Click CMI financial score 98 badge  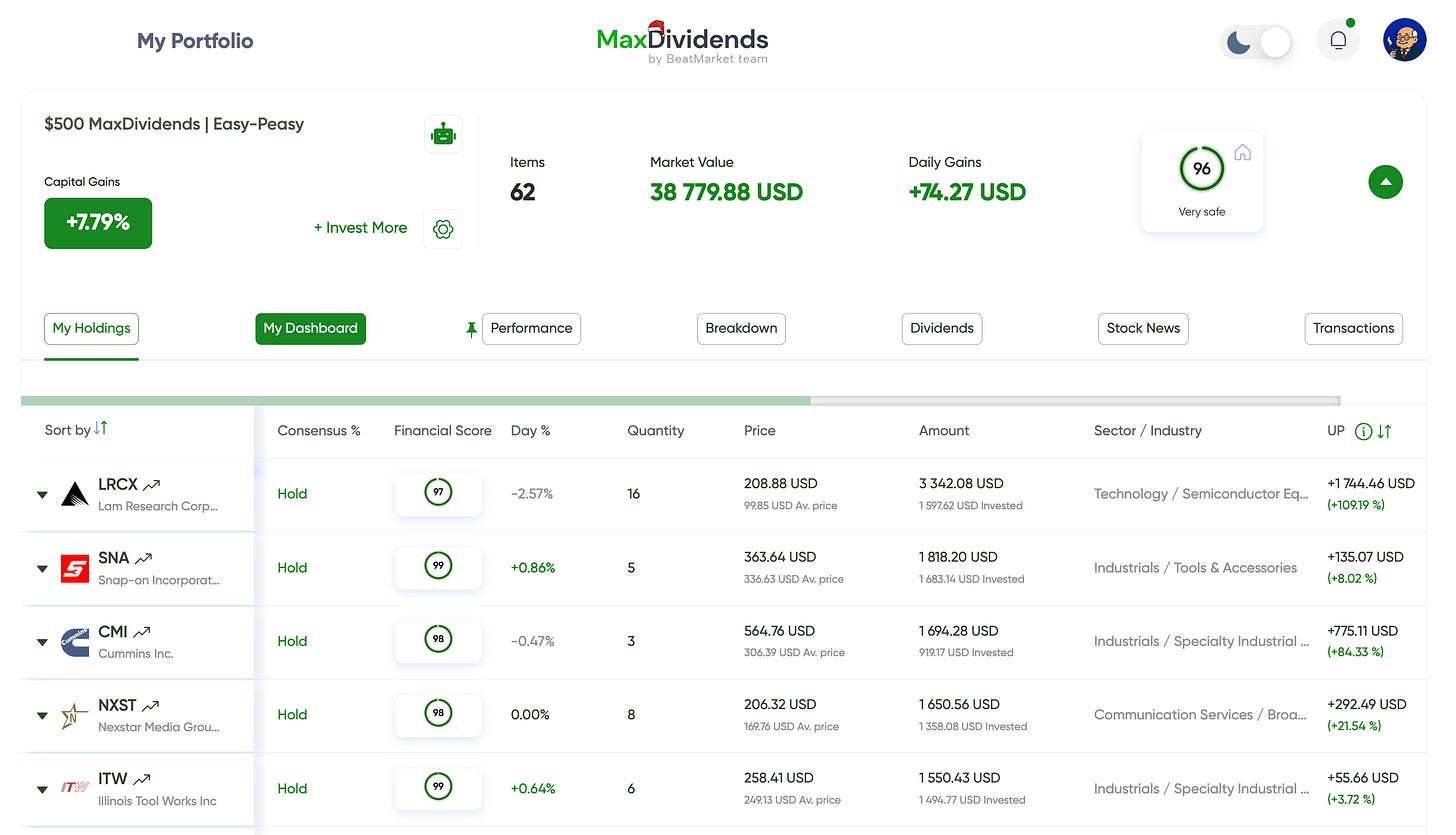tap(438, 641)
